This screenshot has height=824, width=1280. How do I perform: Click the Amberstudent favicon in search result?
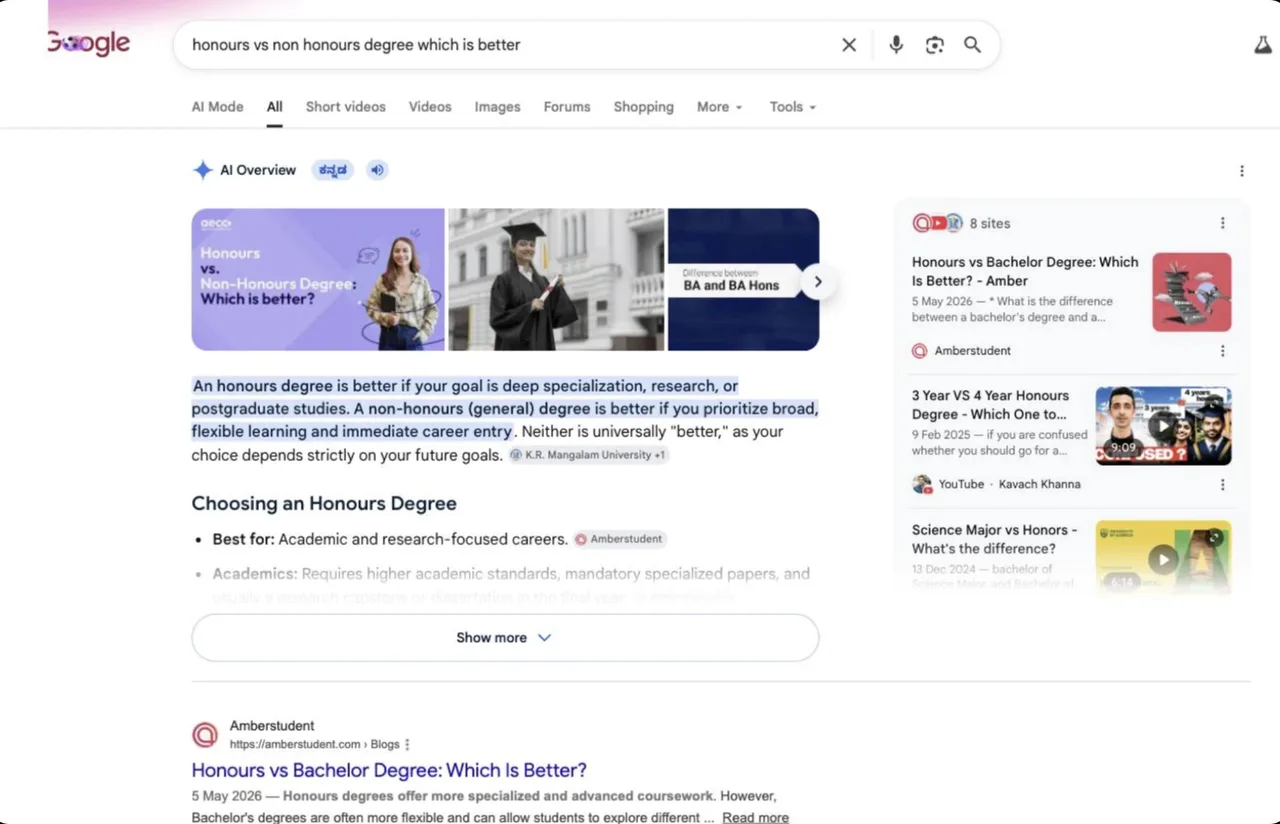(205, 735)
